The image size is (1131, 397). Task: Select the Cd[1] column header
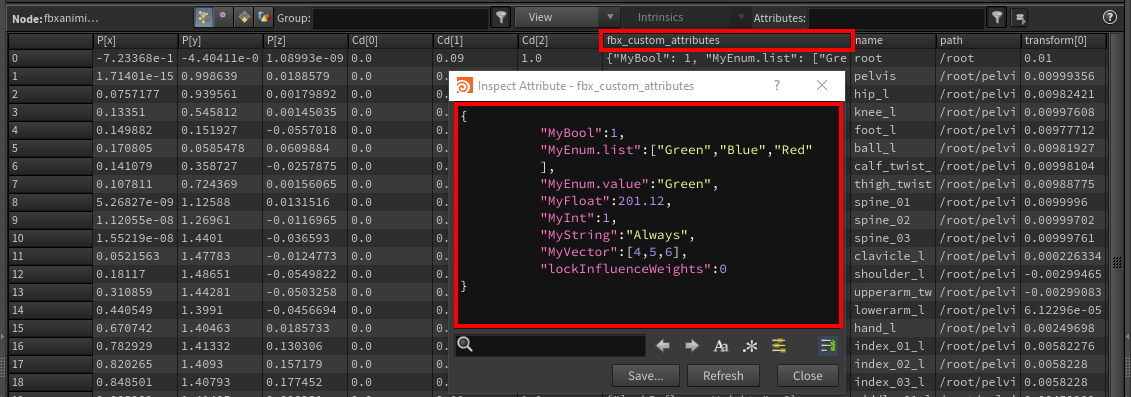coord(475,41)
